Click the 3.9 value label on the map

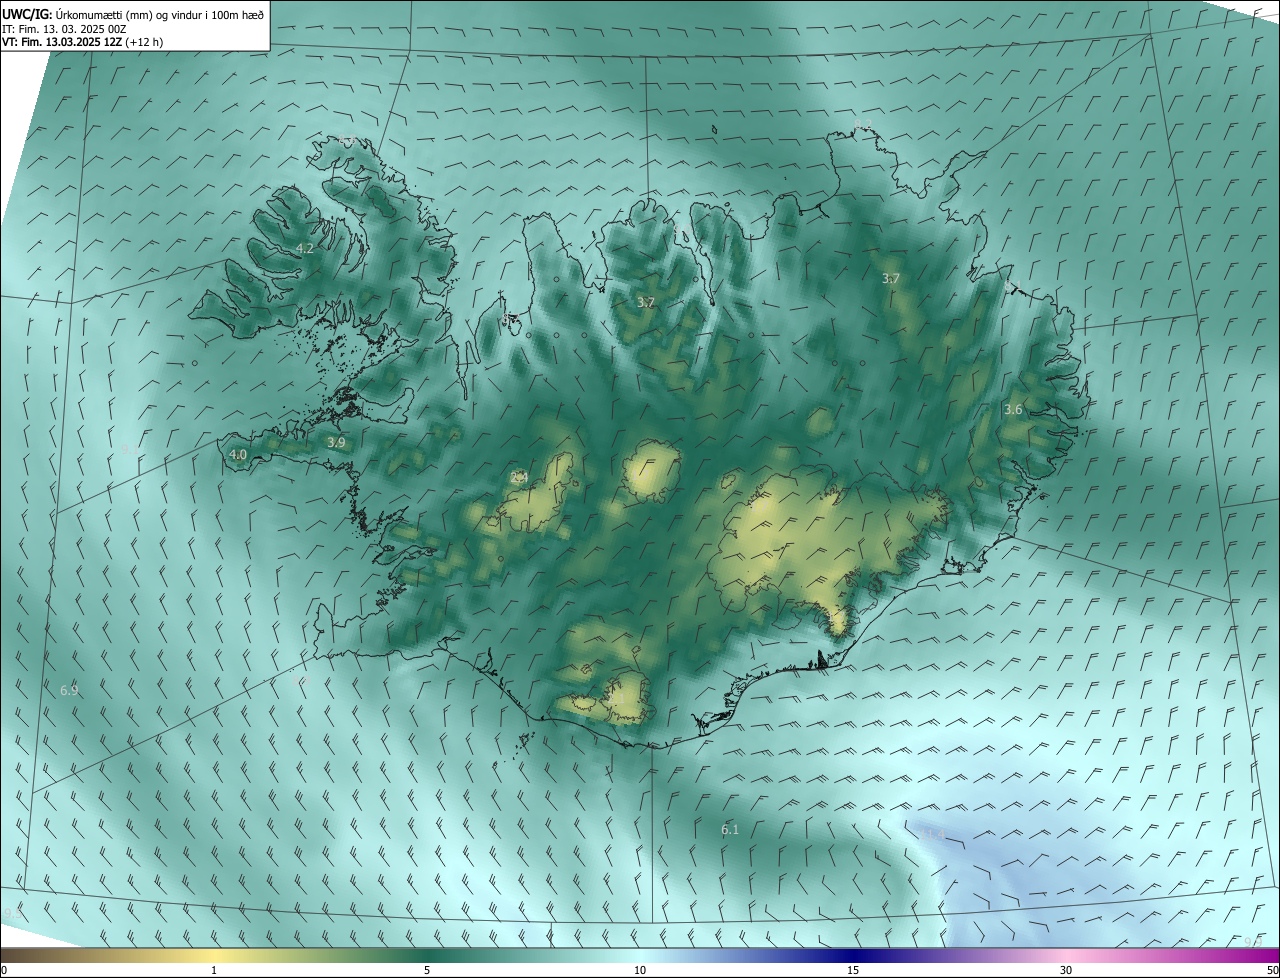click(x=336, y=442)
